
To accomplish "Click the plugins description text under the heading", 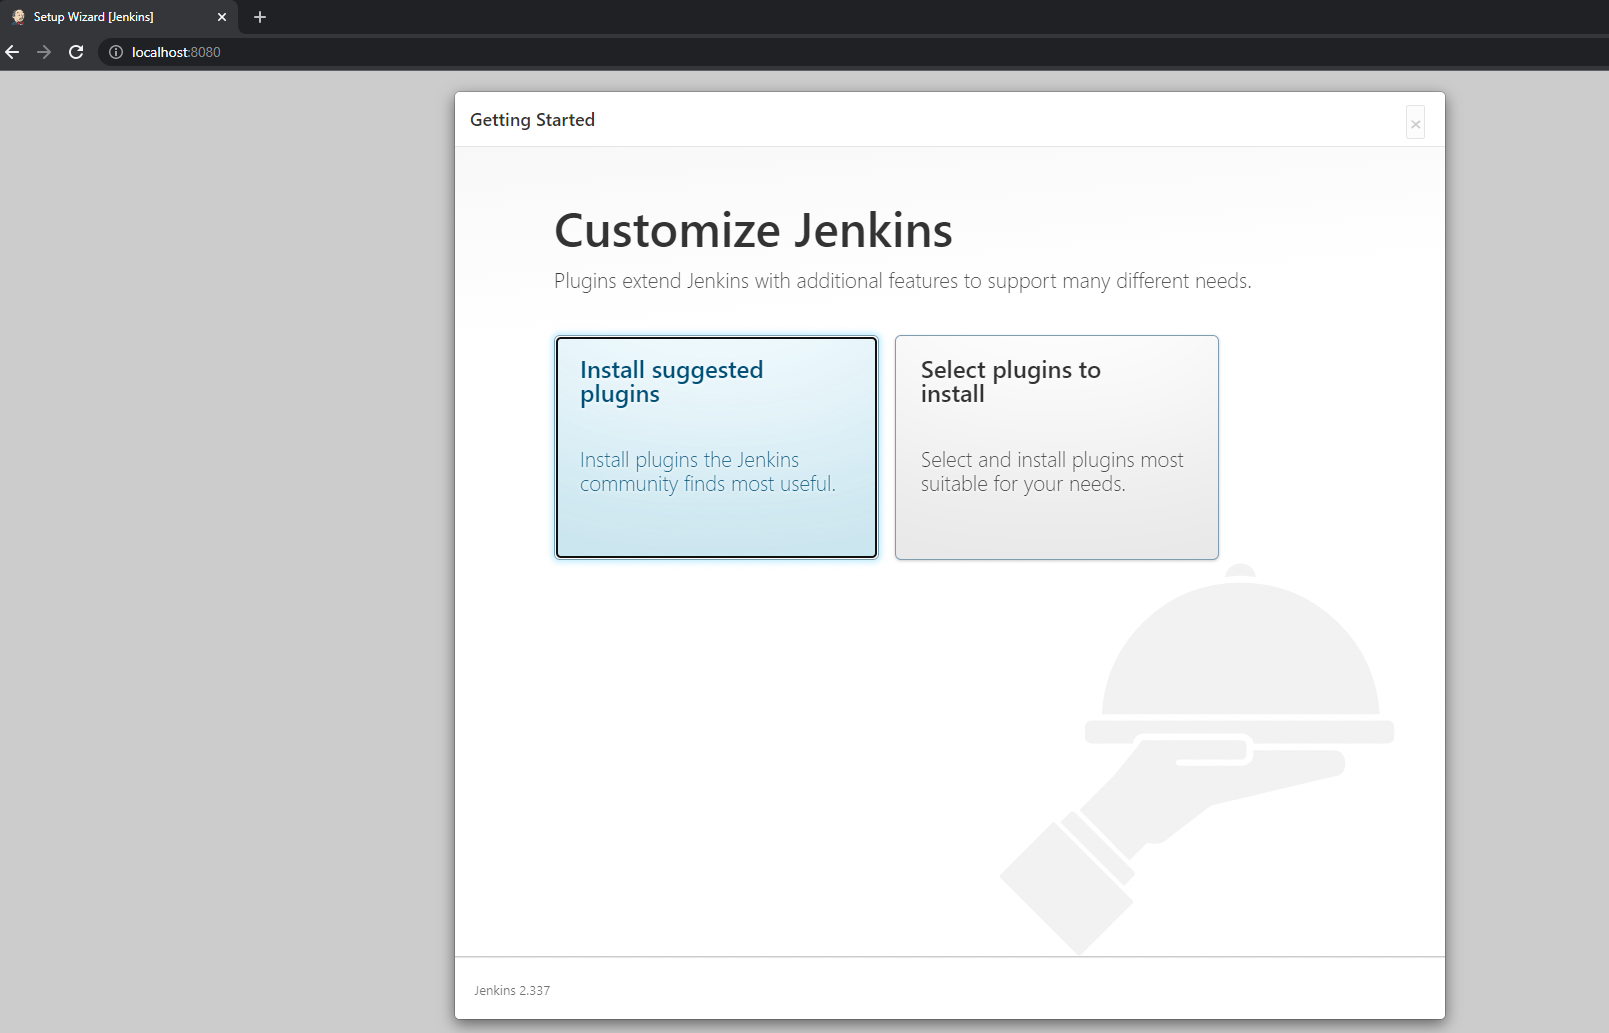I will [902, 281].
